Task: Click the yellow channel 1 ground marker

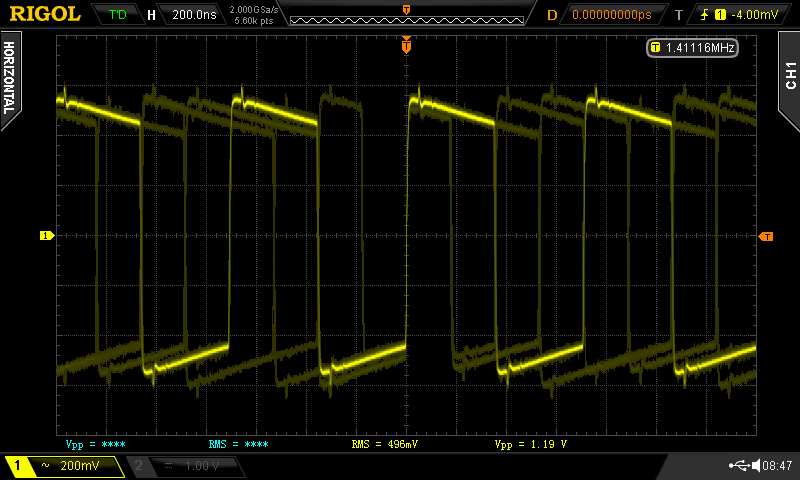Action: 47,236
